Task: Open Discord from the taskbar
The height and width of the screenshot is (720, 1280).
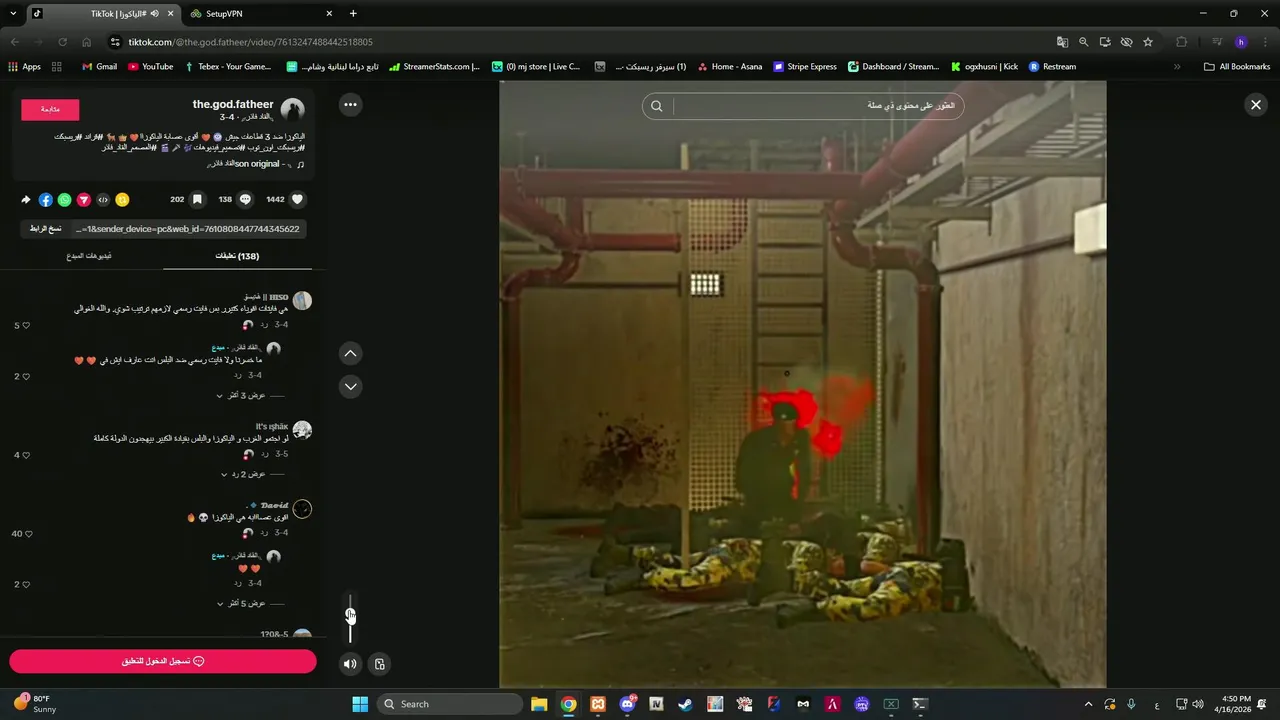Action: click(628, 704)
